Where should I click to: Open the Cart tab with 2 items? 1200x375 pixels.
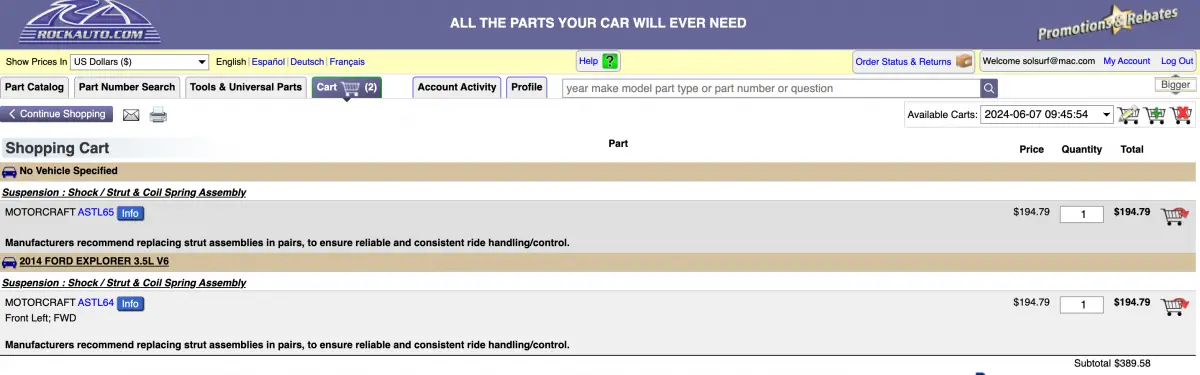pos(346,88)
